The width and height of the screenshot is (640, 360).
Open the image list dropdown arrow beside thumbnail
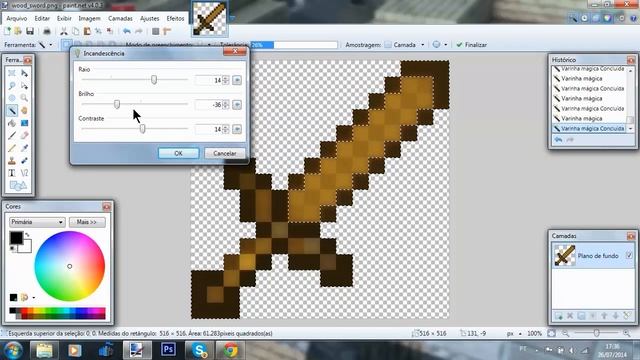(232, 18)
